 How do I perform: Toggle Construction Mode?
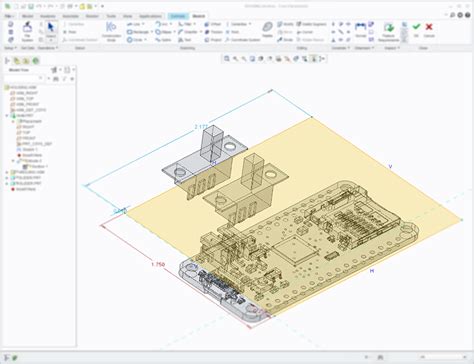[111, 32]
